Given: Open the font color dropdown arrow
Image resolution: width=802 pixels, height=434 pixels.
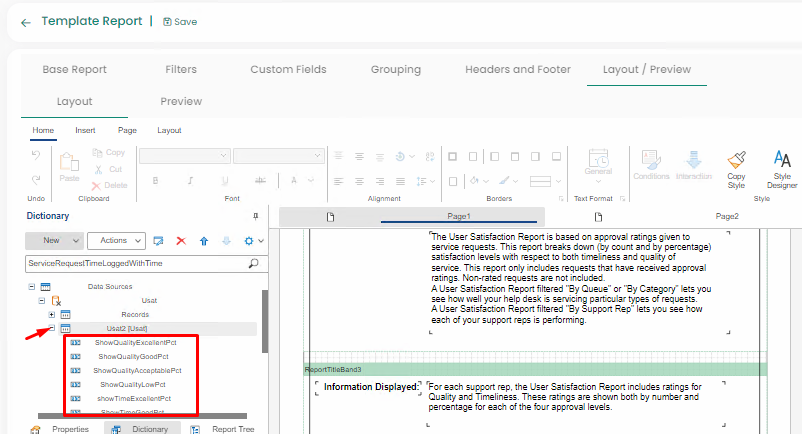Looking at the screenshot, I should tap(310, 180).
